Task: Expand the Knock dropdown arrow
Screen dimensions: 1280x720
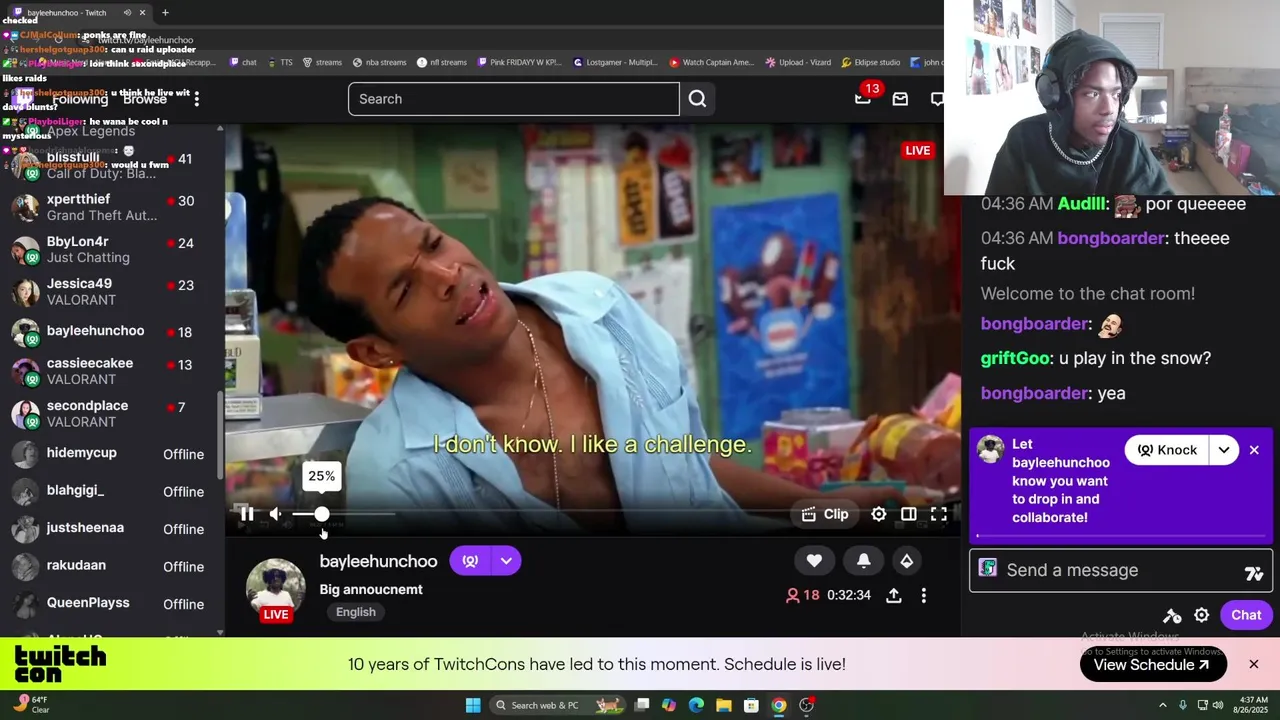Action: tap(1223, 450)
